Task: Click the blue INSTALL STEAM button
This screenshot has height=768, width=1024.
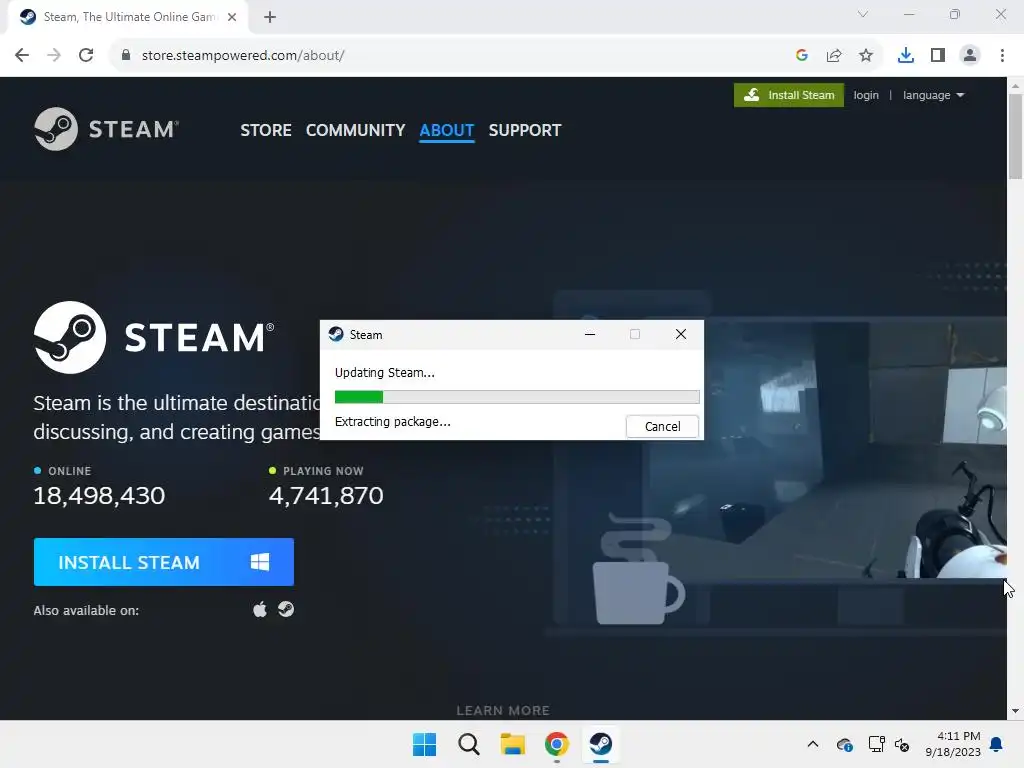Action: (x=164, y=562)
